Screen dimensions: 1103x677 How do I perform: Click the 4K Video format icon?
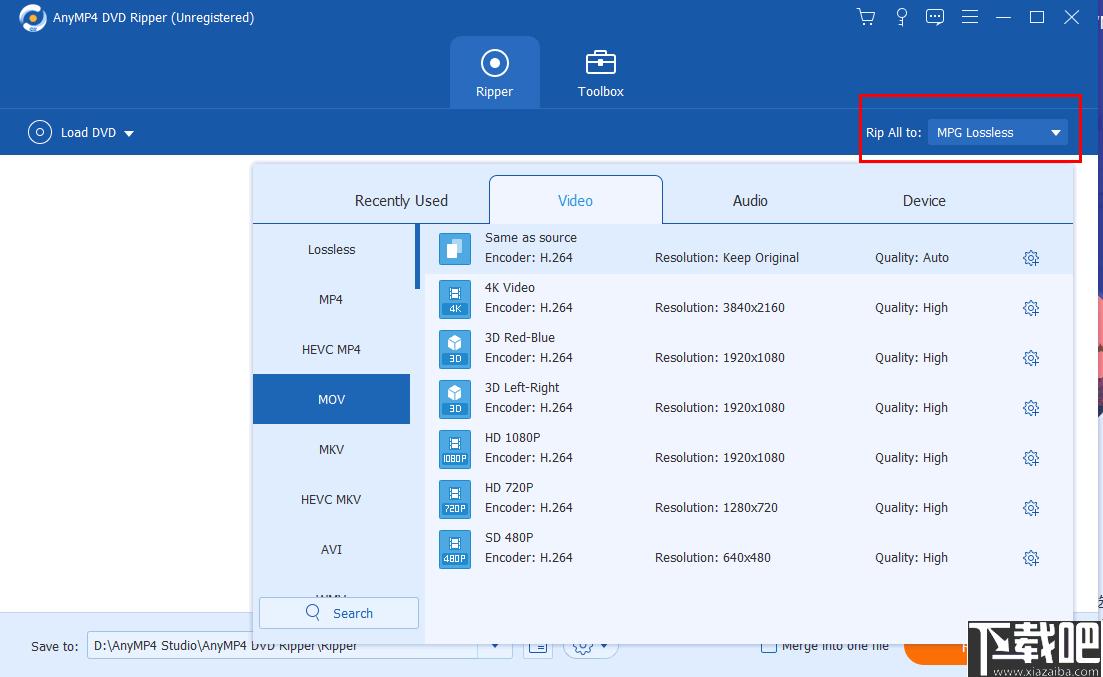455,299
